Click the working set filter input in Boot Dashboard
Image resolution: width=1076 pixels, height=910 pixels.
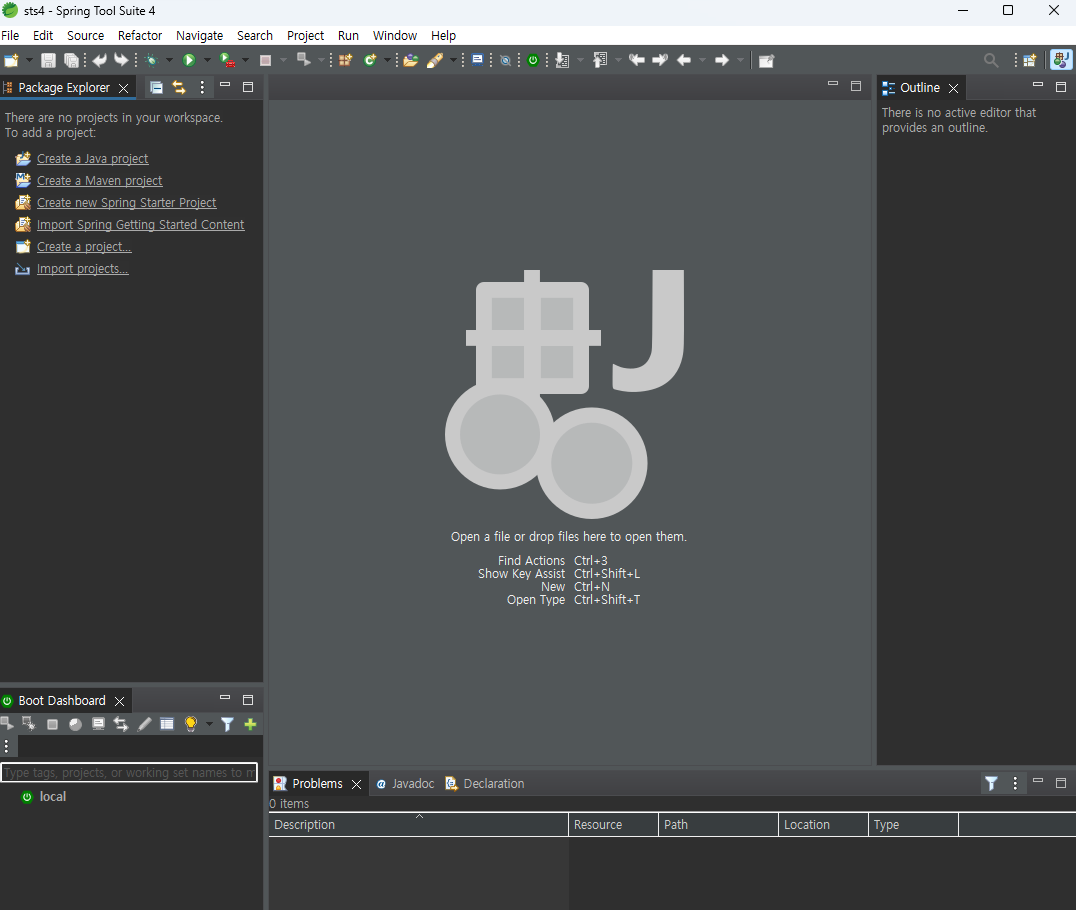coord(129,772)
